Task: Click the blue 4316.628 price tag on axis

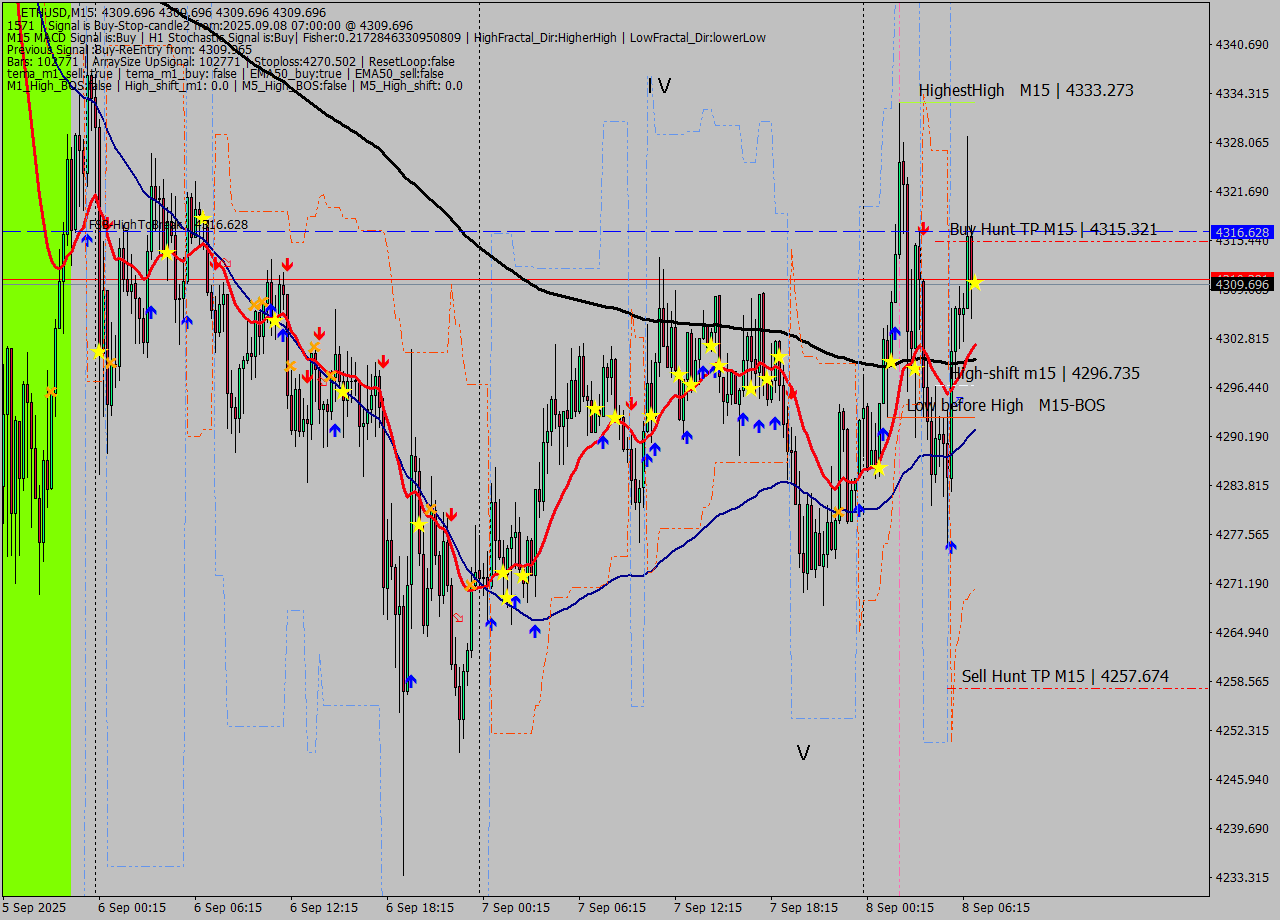Action: click(x=1241, y=232)
